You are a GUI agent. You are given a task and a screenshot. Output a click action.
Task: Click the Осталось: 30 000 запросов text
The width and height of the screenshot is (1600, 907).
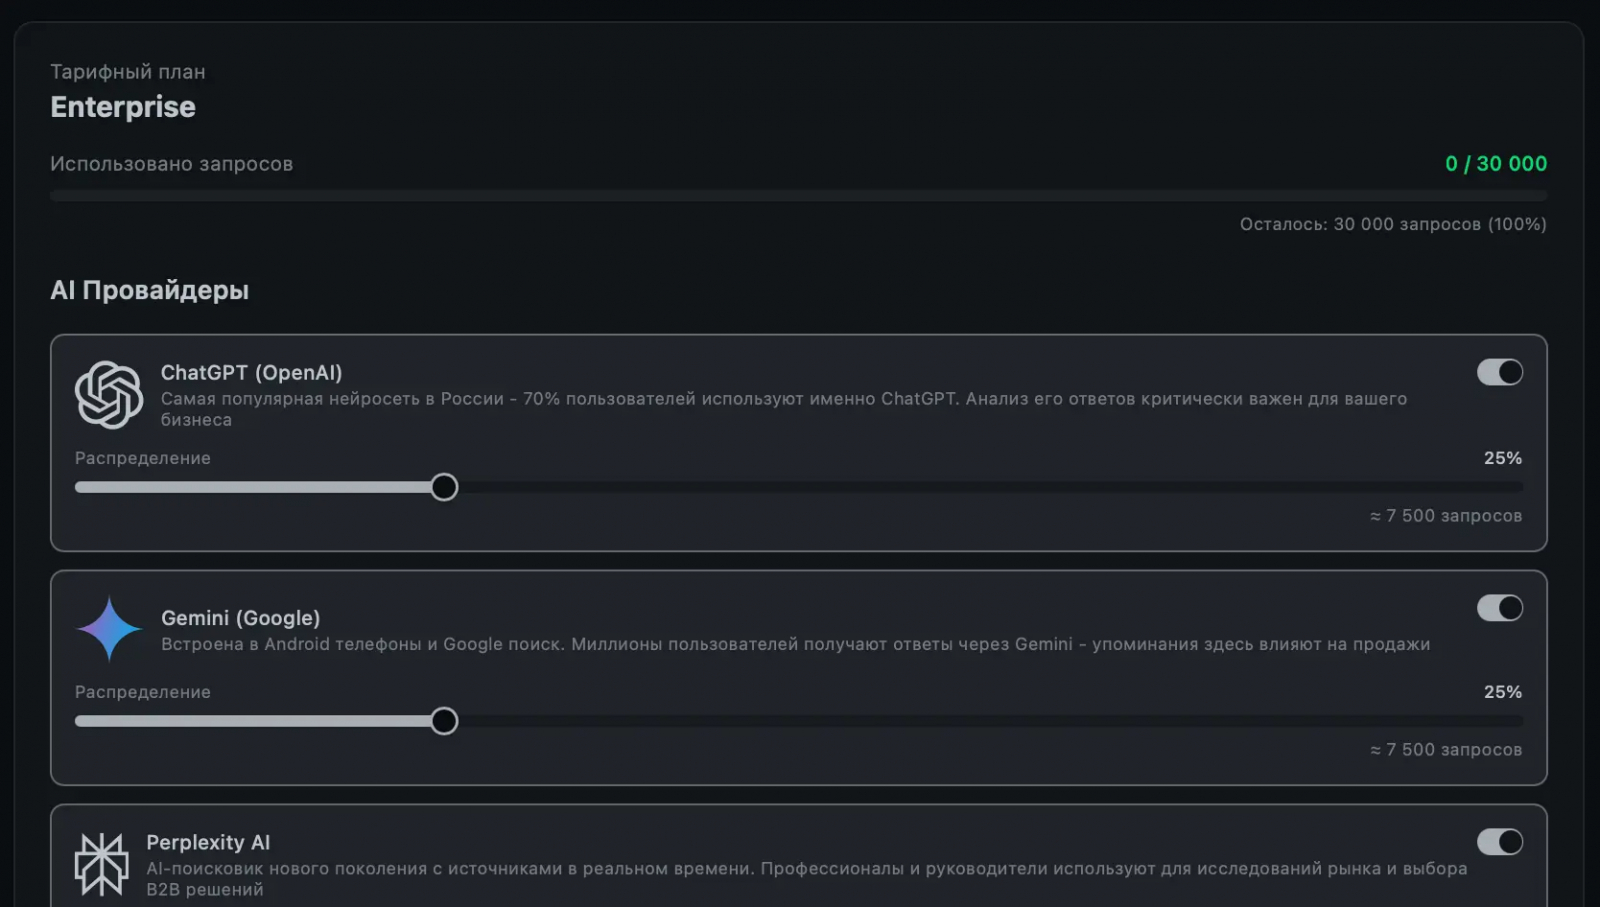(1392, 224)
